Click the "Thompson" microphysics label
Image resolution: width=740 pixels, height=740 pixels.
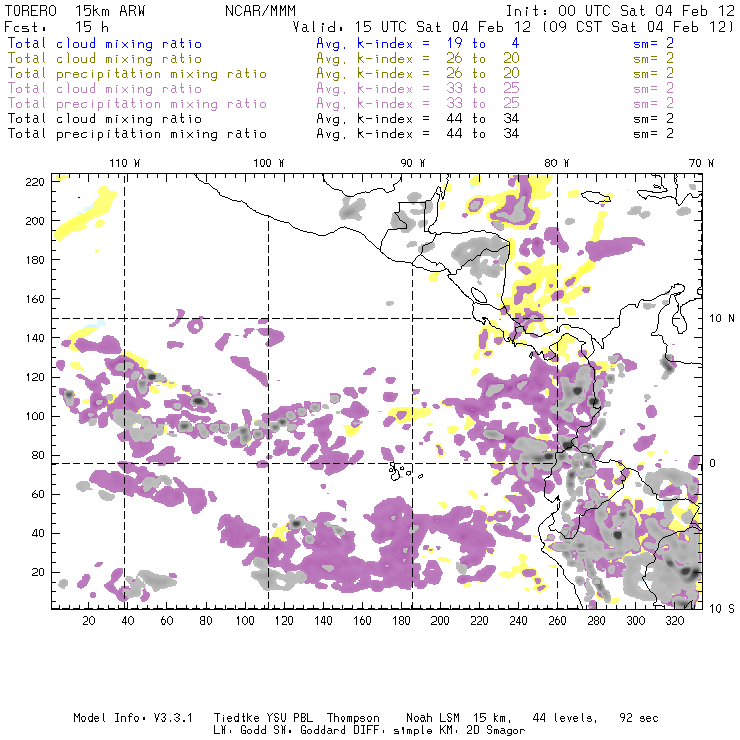pos(353,718)
